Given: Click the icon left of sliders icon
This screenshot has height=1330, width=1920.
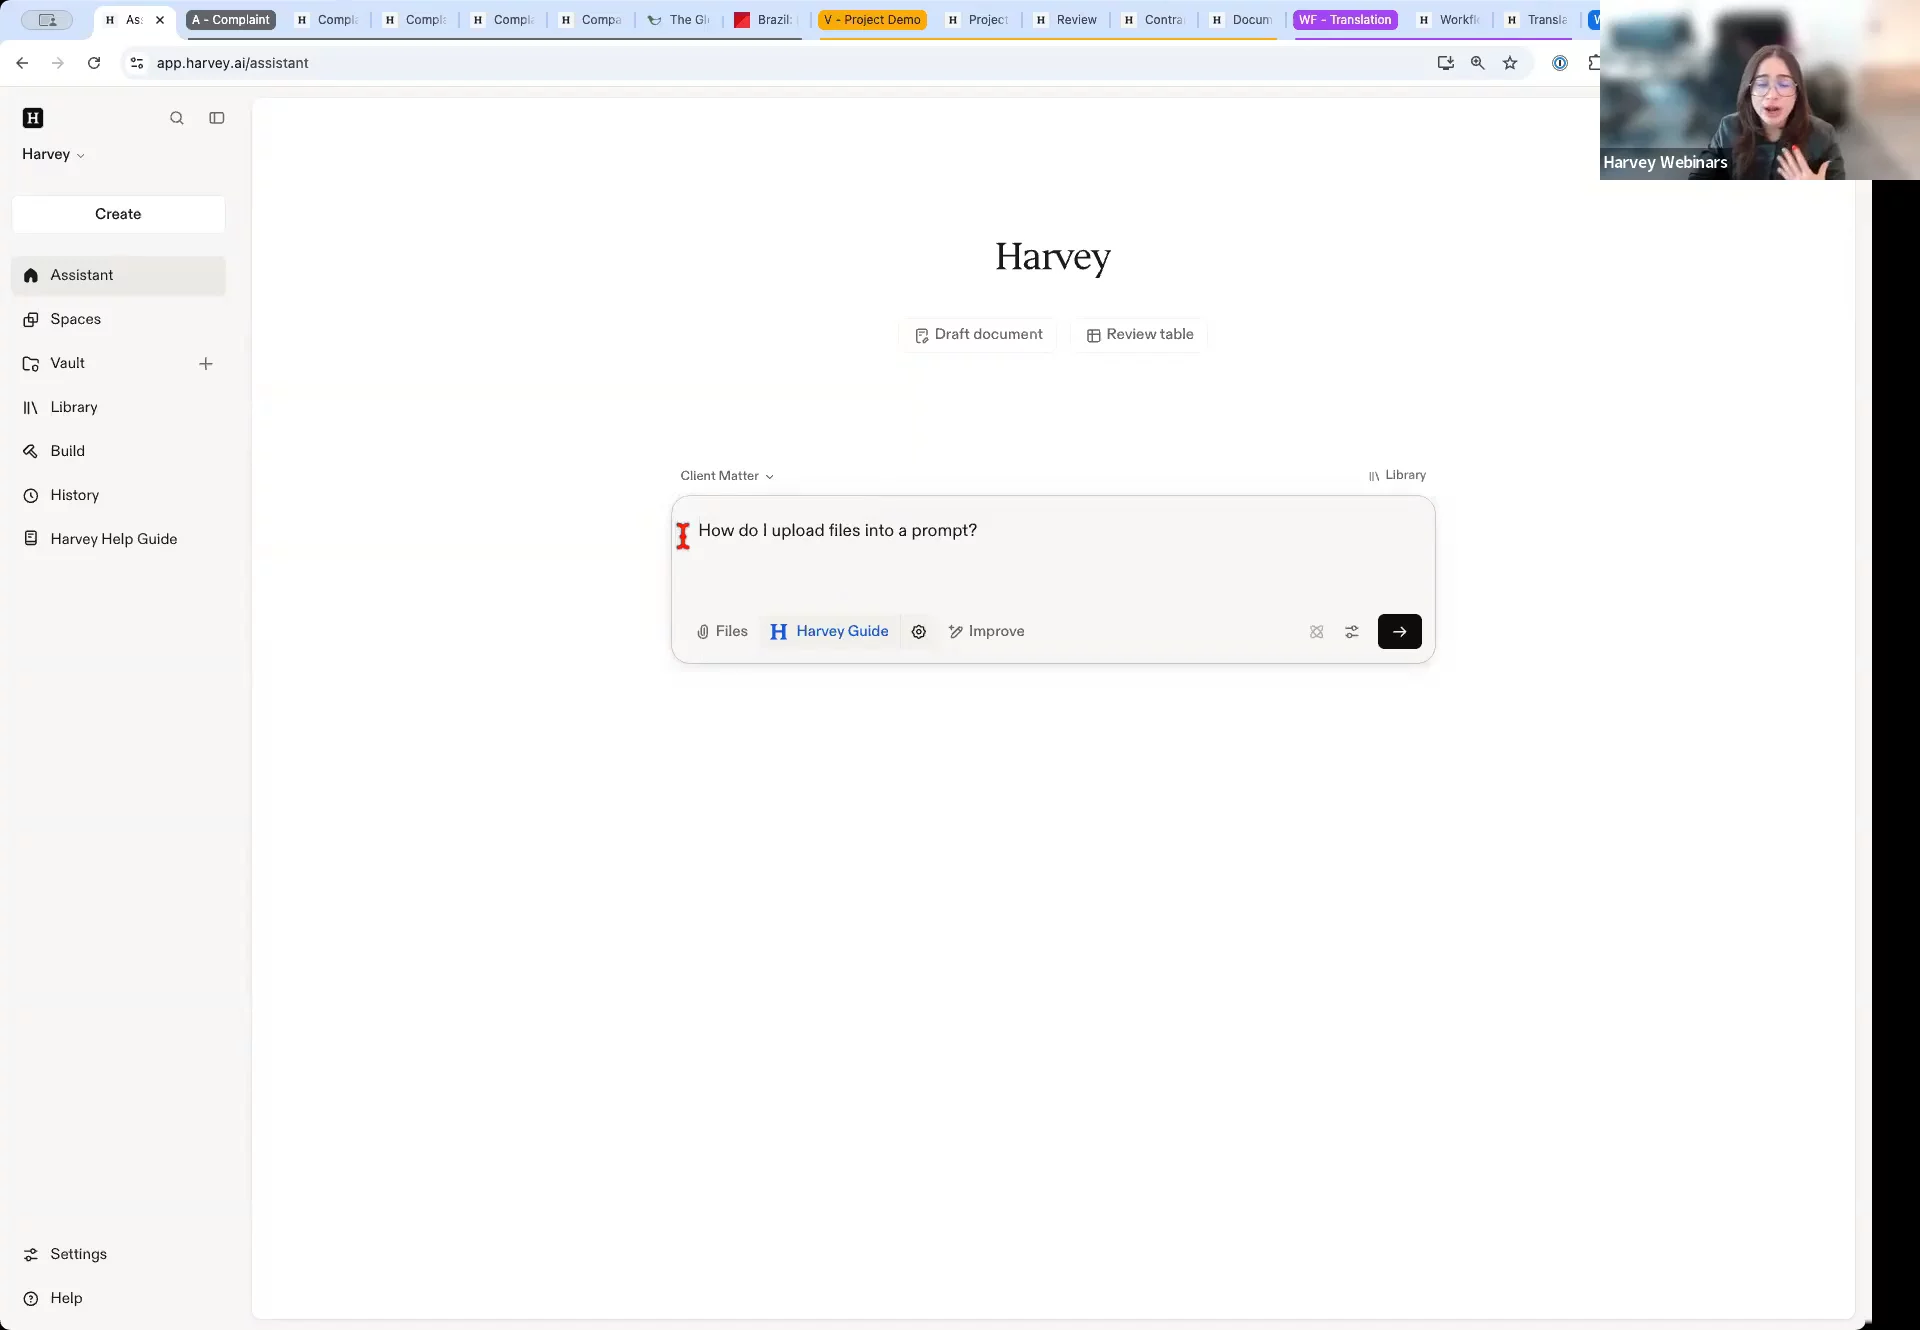Looking at the screenshot, I should coord(1316,632).
